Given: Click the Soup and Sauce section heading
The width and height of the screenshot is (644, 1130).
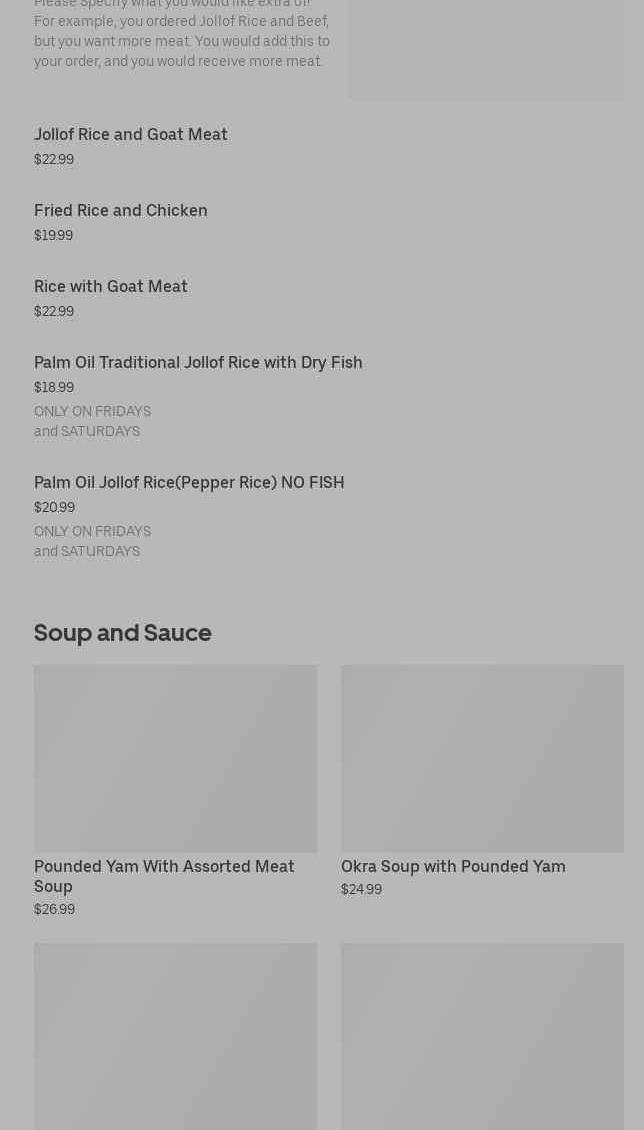Looking at the screenshot, I should coord(123,633).
